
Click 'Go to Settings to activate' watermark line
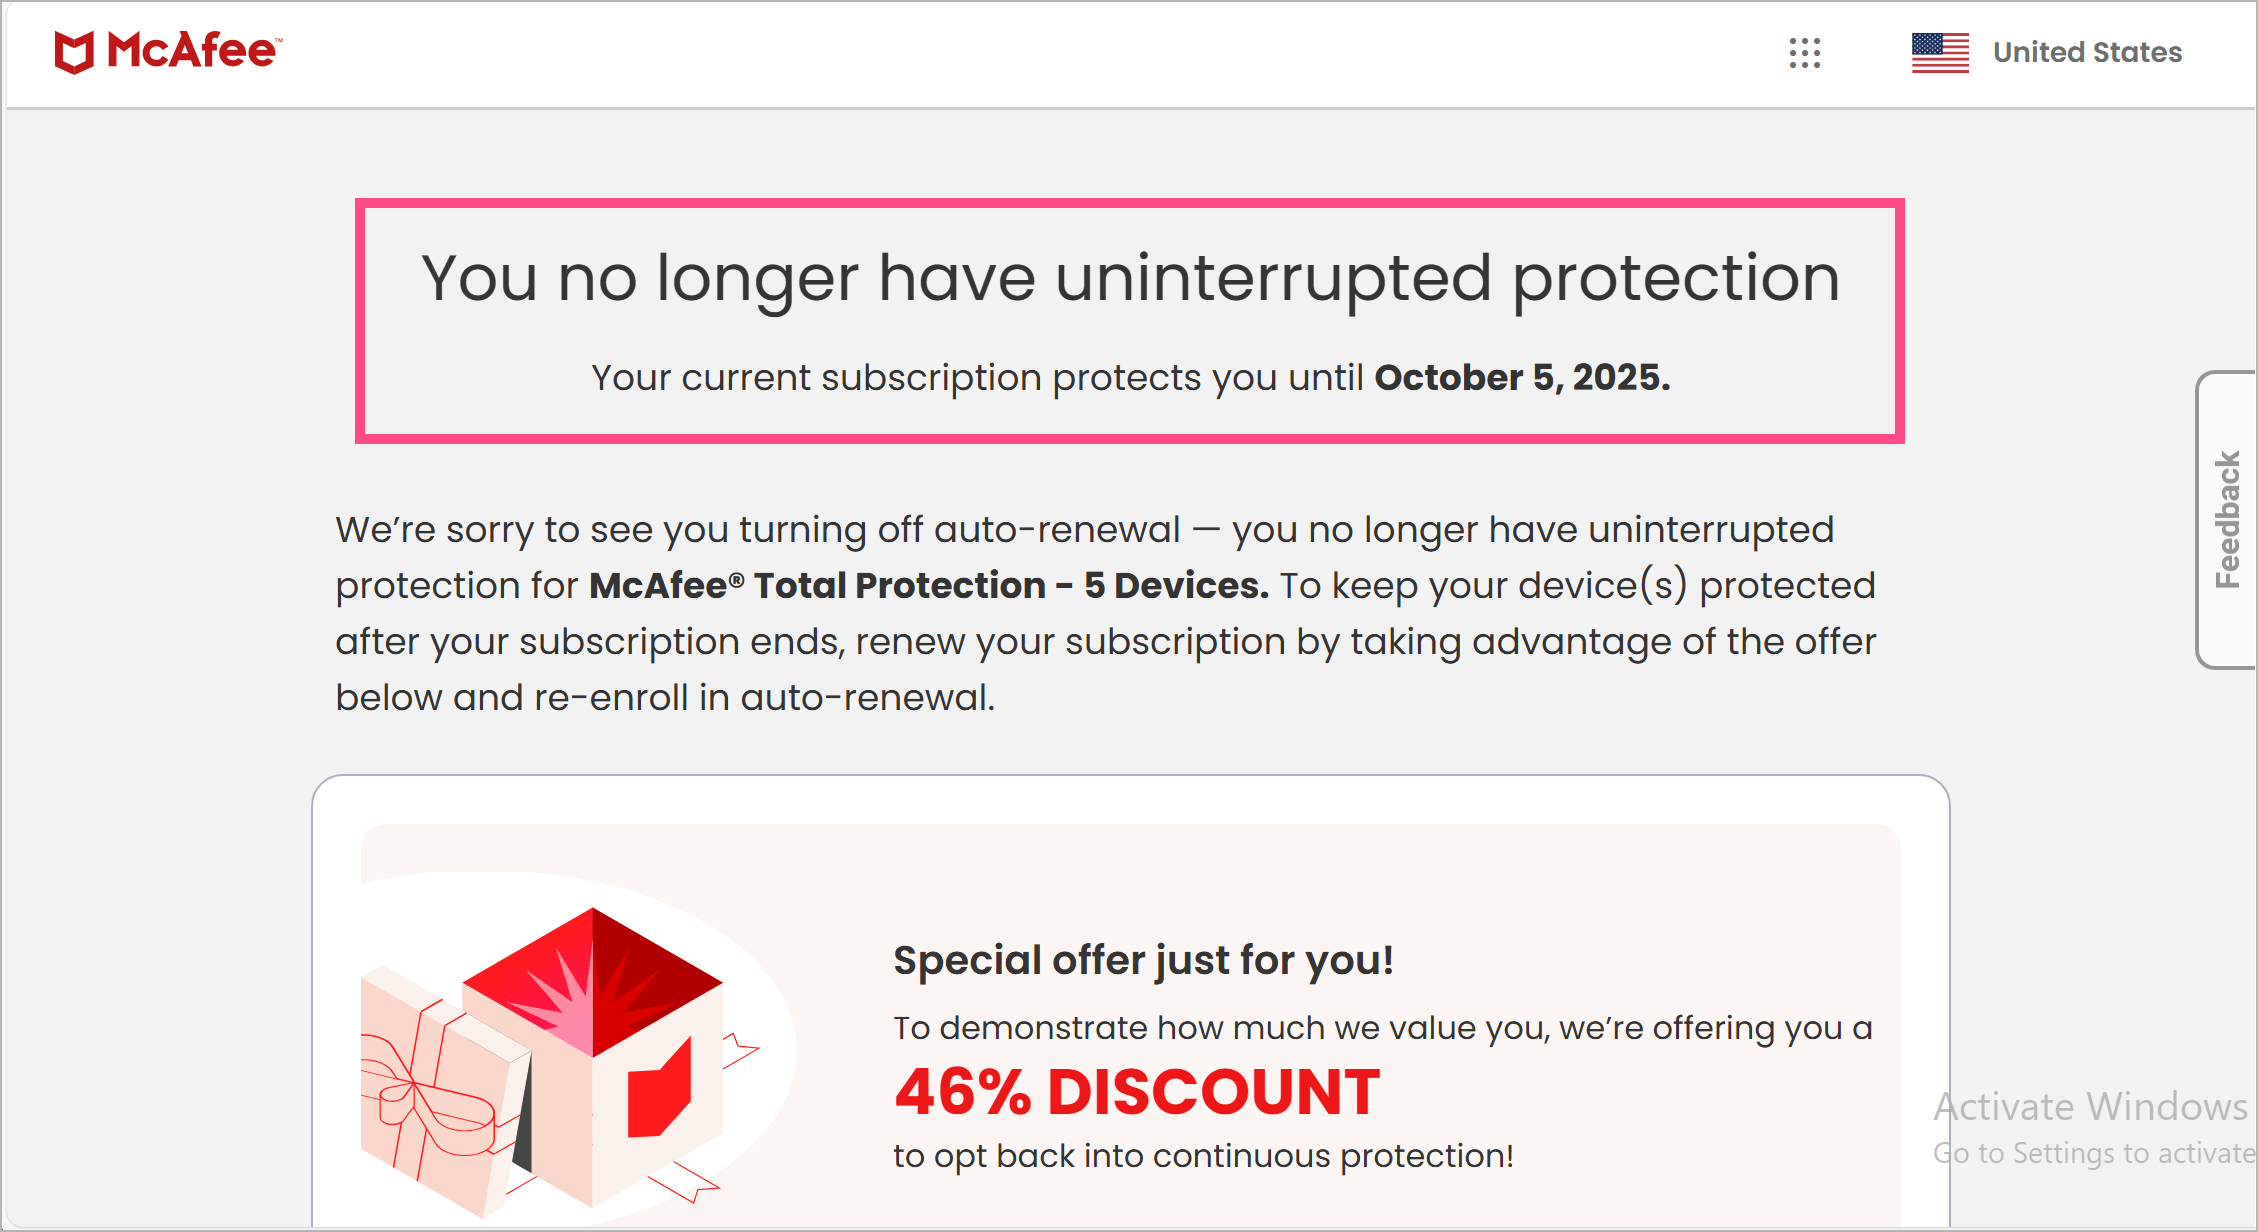click(2094, 1153)
